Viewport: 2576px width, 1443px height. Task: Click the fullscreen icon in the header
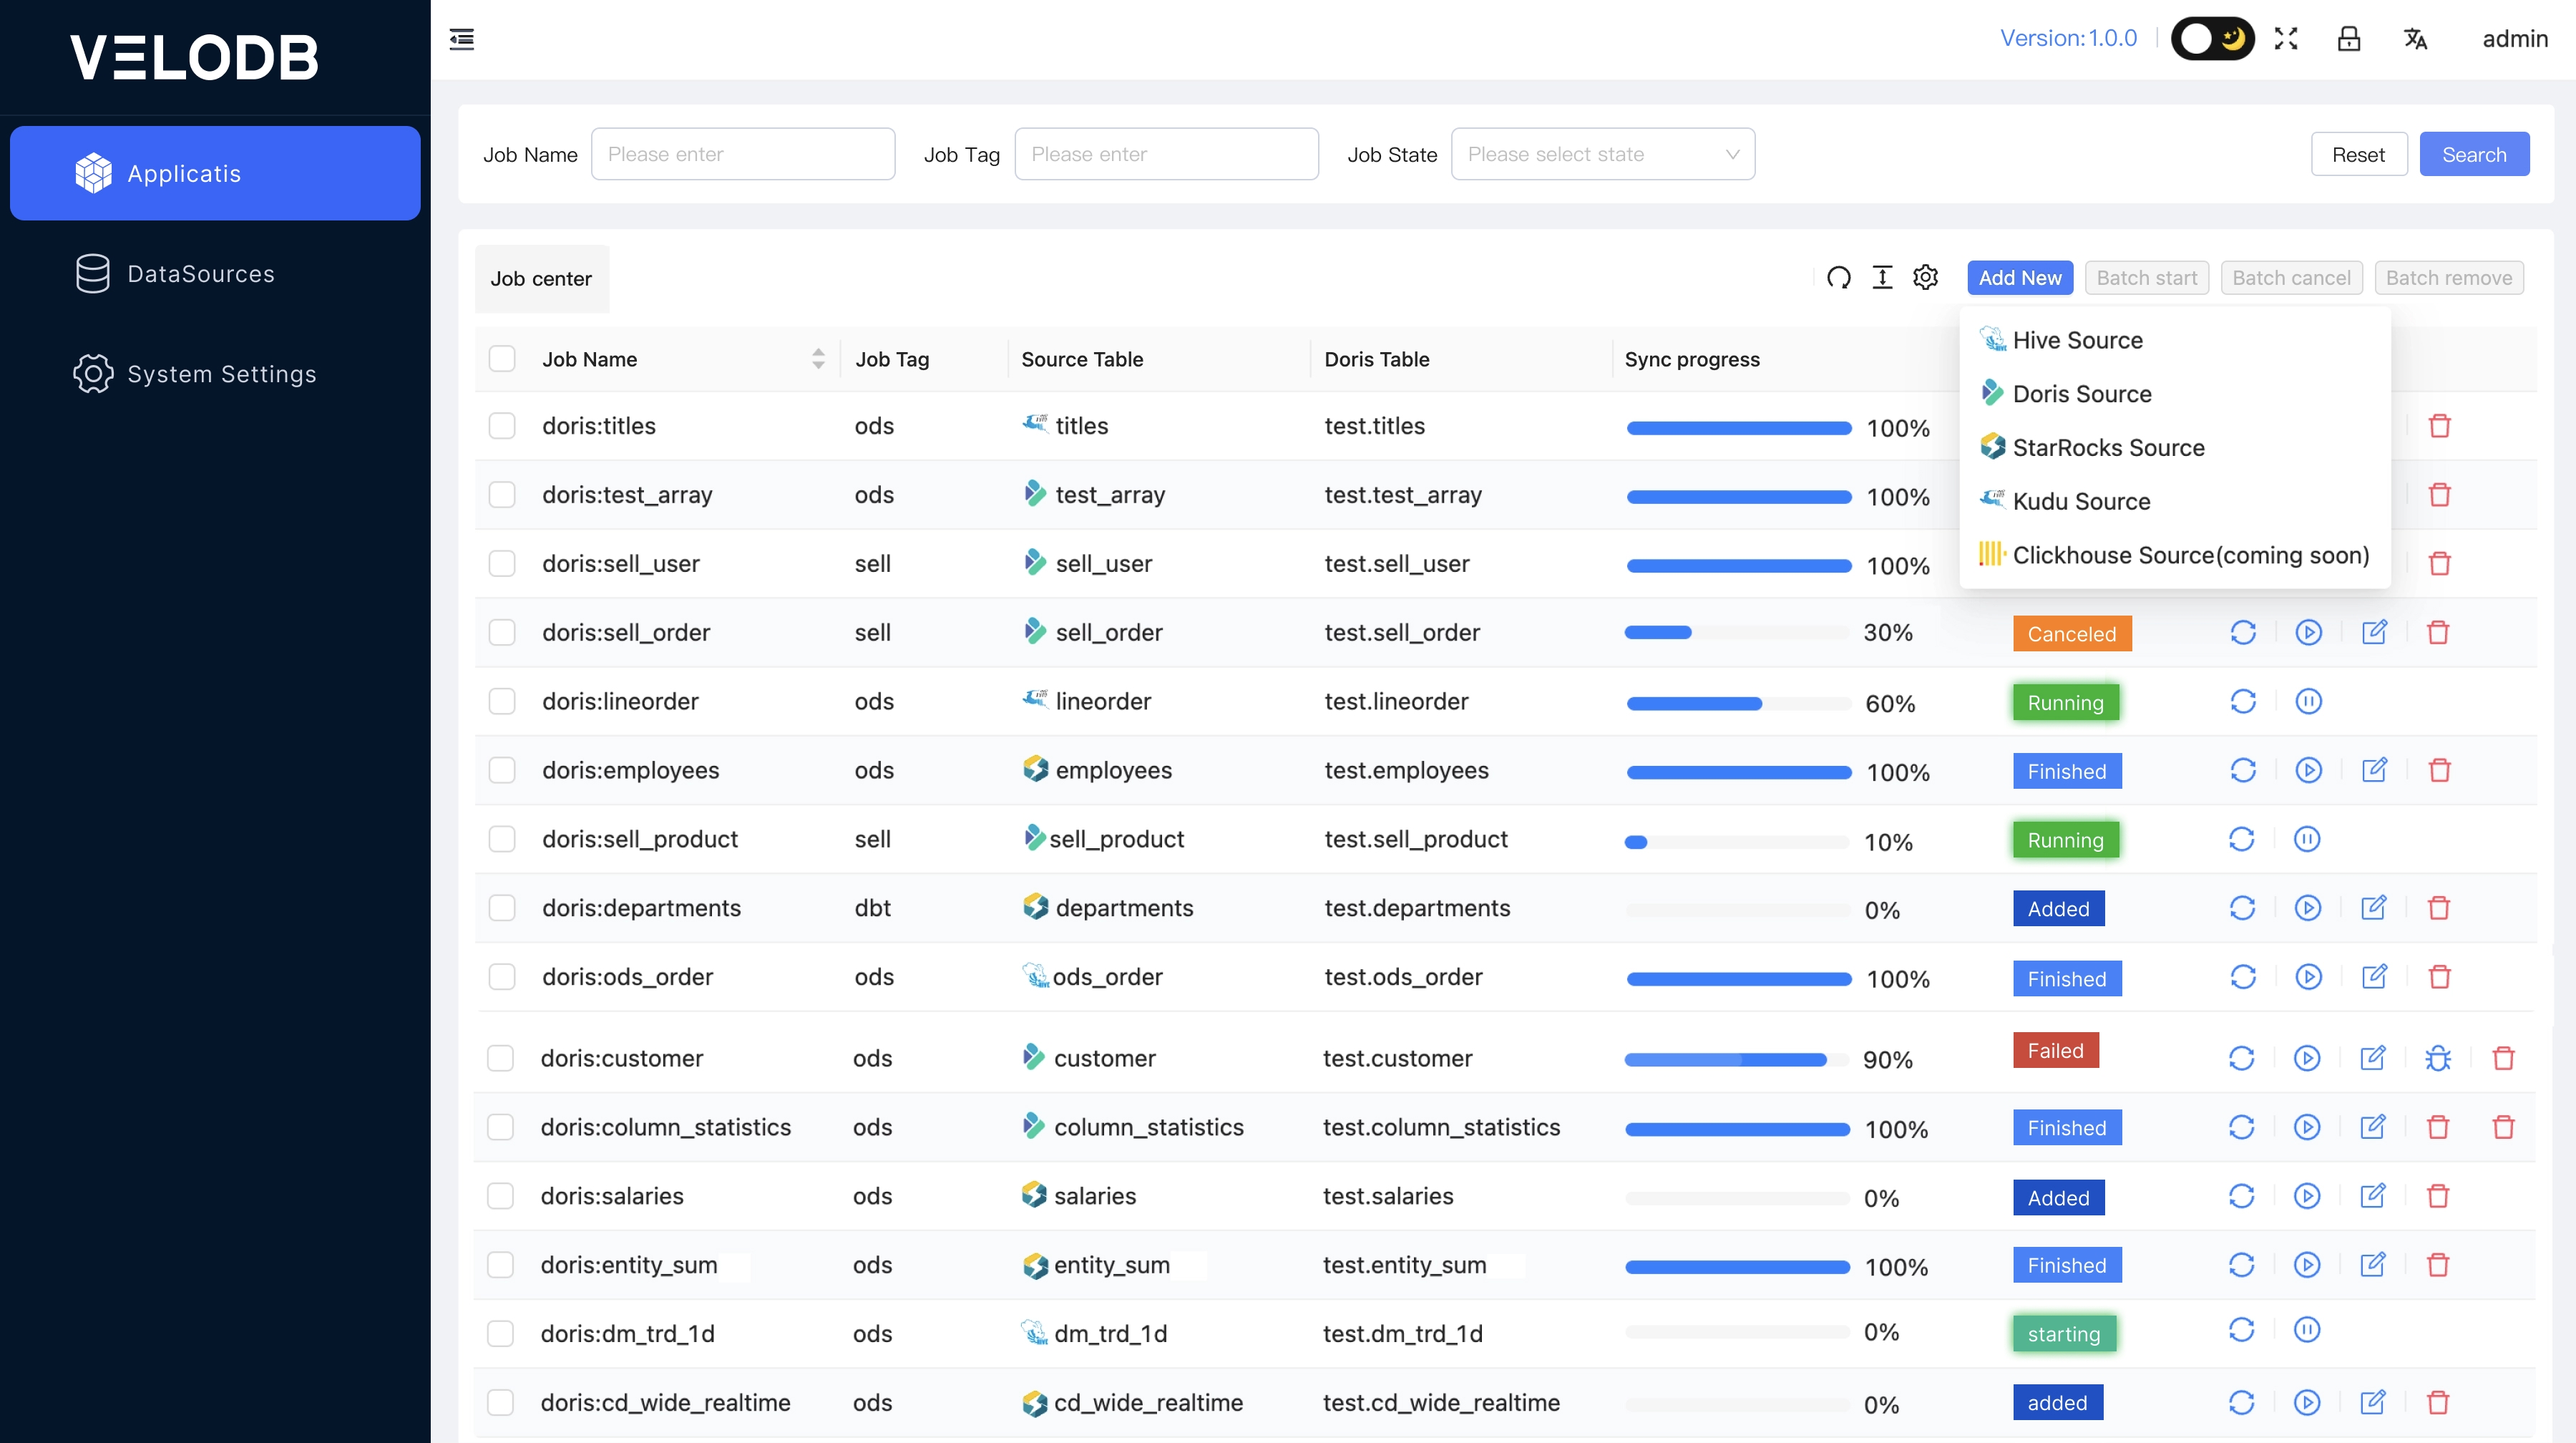pyautogui.click(x=2286, y=39)
